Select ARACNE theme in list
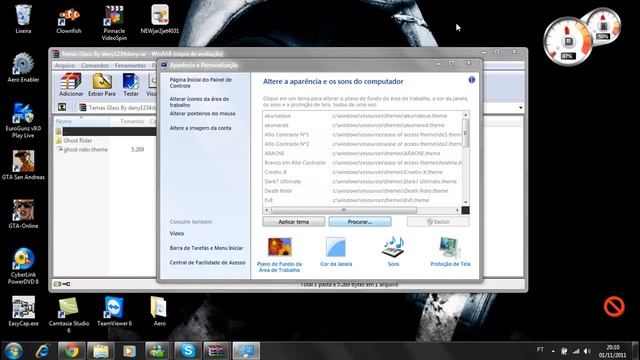Screen dimensions: 640x360 tap(362, 153)
